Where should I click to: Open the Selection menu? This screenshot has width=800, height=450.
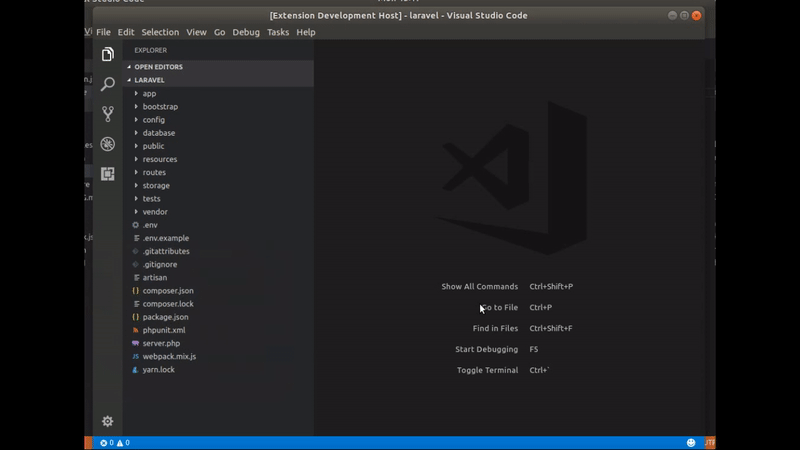[160, 32]
